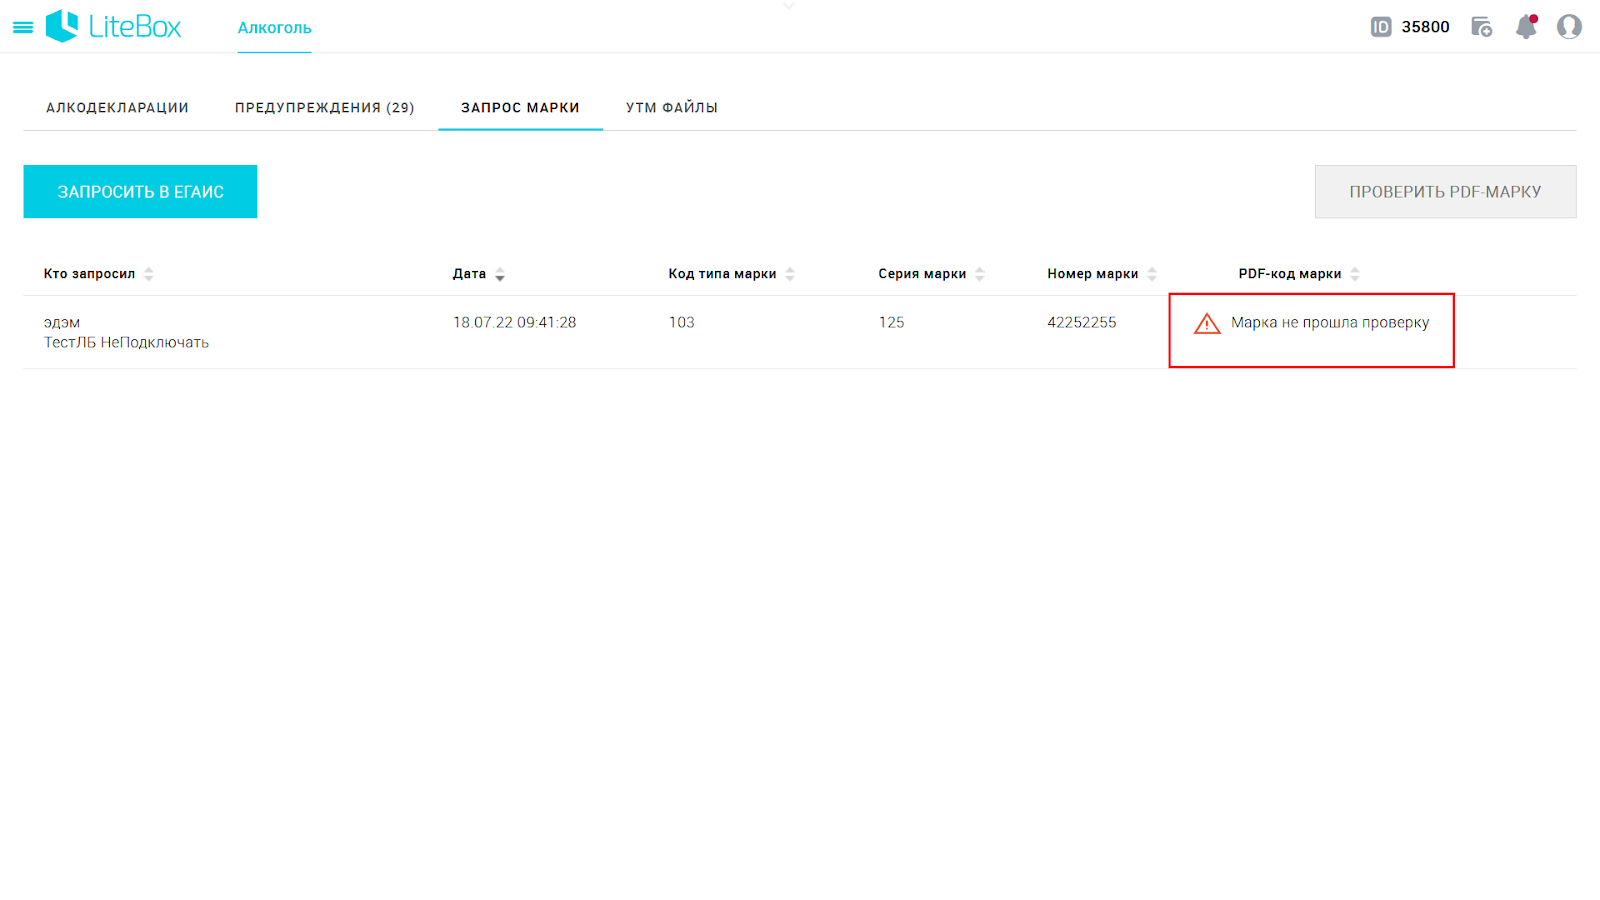This screenshot has height=900, width=1600.
Task: Open the cash register add icon
Action: [1482, 27]
